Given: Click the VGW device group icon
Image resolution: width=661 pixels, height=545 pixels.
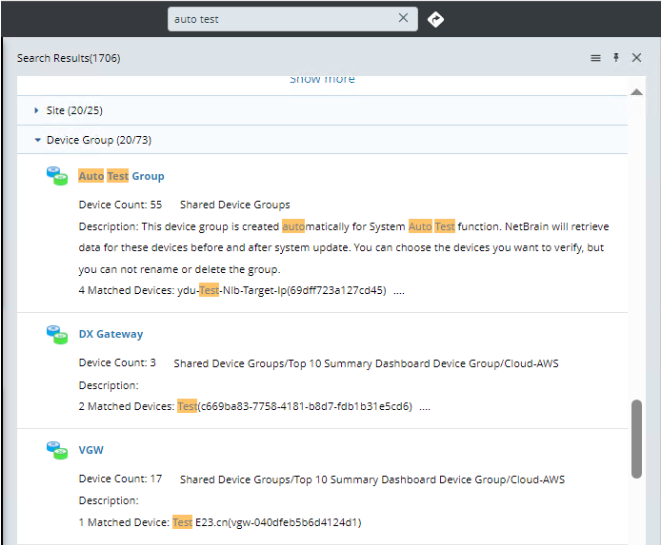Looking at the screenshot, I should tap(57, 450).
